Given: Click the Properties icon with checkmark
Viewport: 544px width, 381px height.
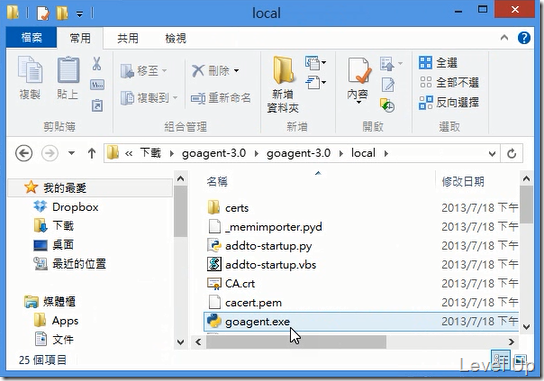Looking at the screenshot, I should click(359, 71).
